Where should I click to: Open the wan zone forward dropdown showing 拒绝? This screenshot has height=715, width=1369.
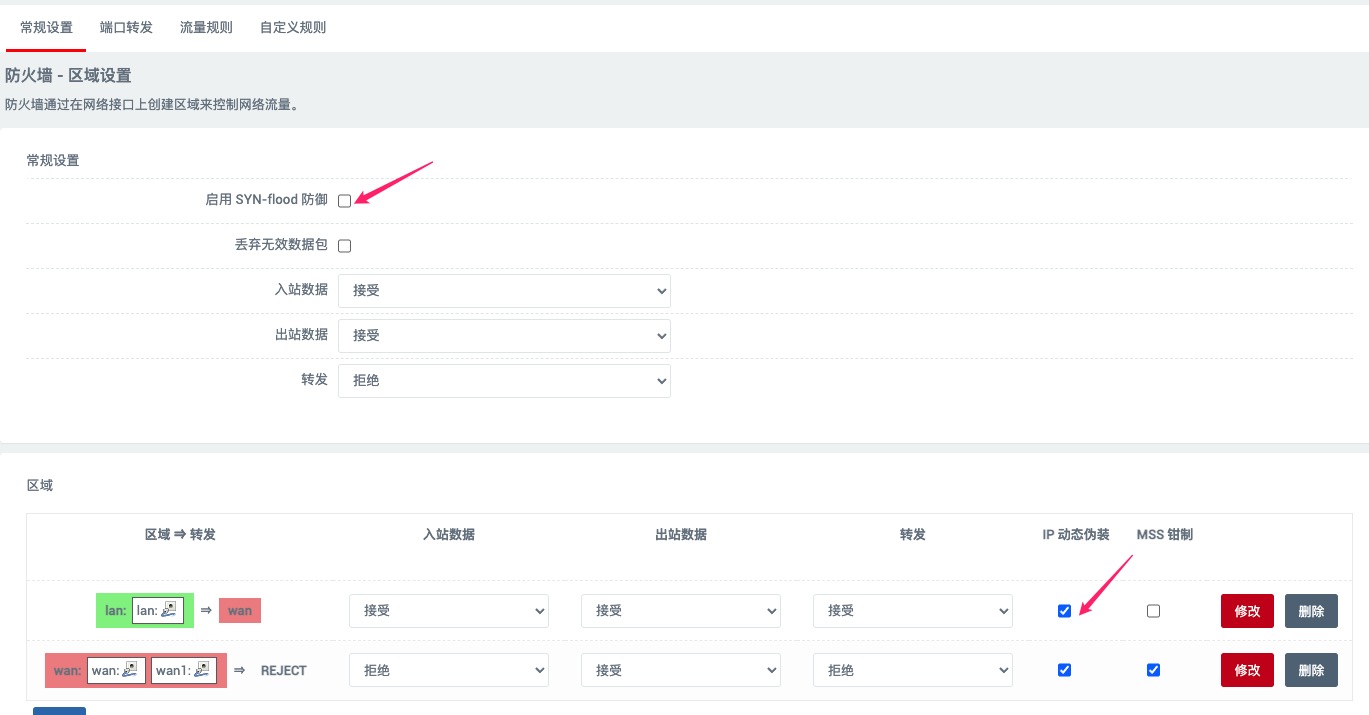coord(912,670)
